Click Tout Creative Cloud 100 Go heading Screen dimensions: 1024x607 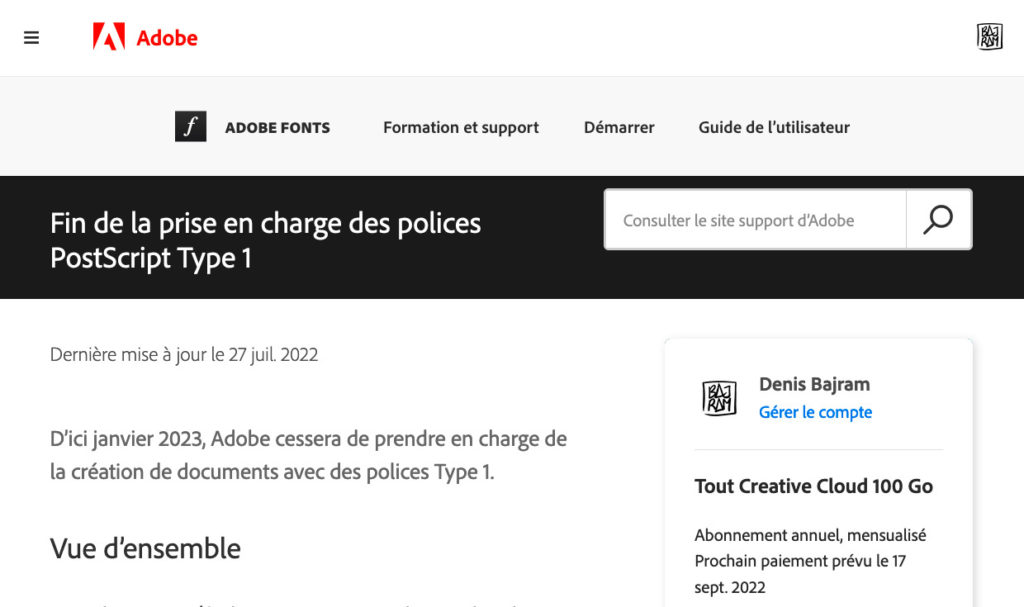(x=814, y=486)
